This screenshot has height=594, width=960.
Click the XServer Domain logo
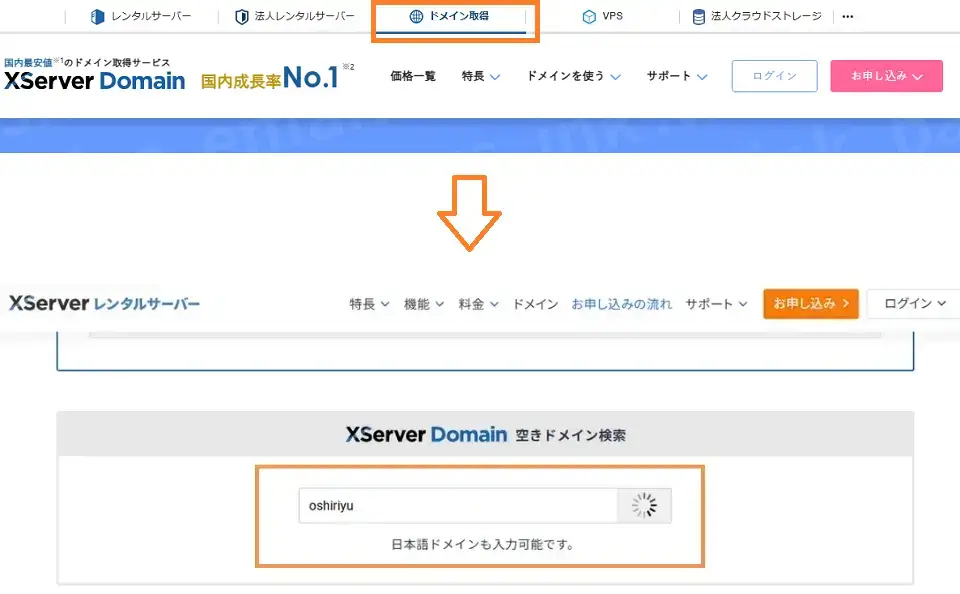[95, 82]
